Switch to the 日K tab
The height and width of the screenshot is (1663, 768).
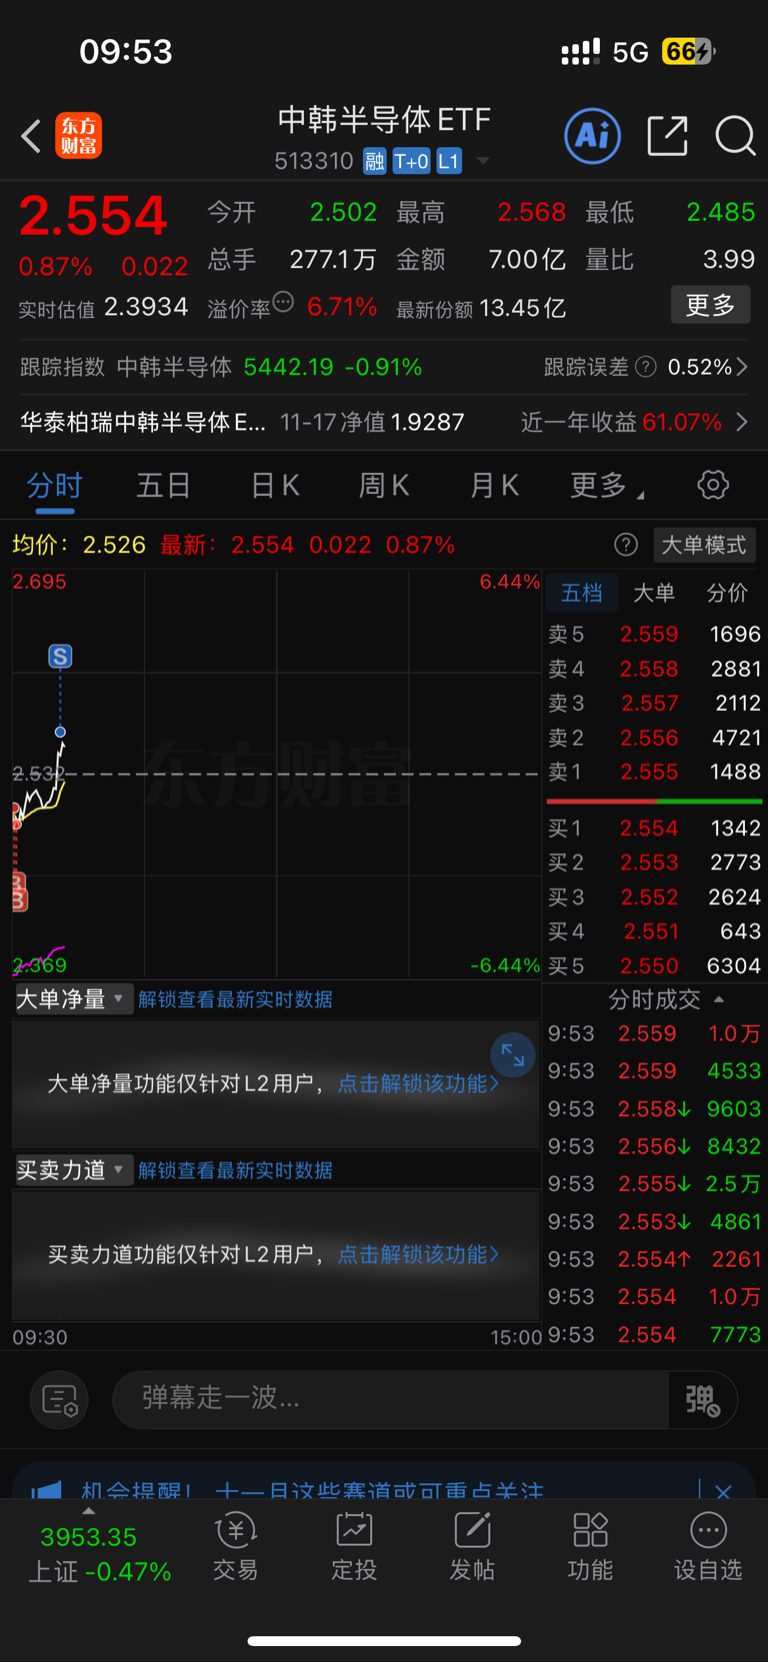(275, 486)
